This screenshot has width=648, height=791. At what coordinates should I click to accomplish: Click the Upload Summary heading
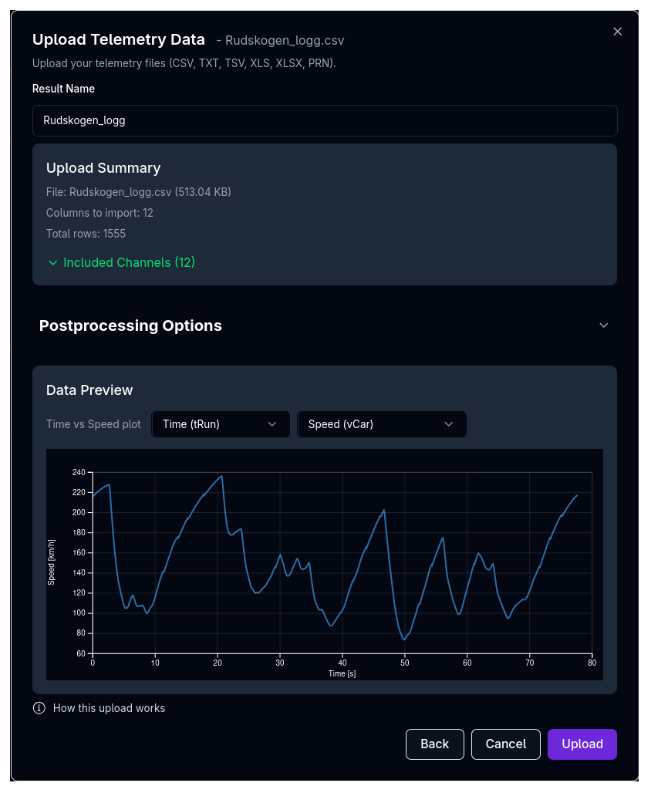click(103, 168)
